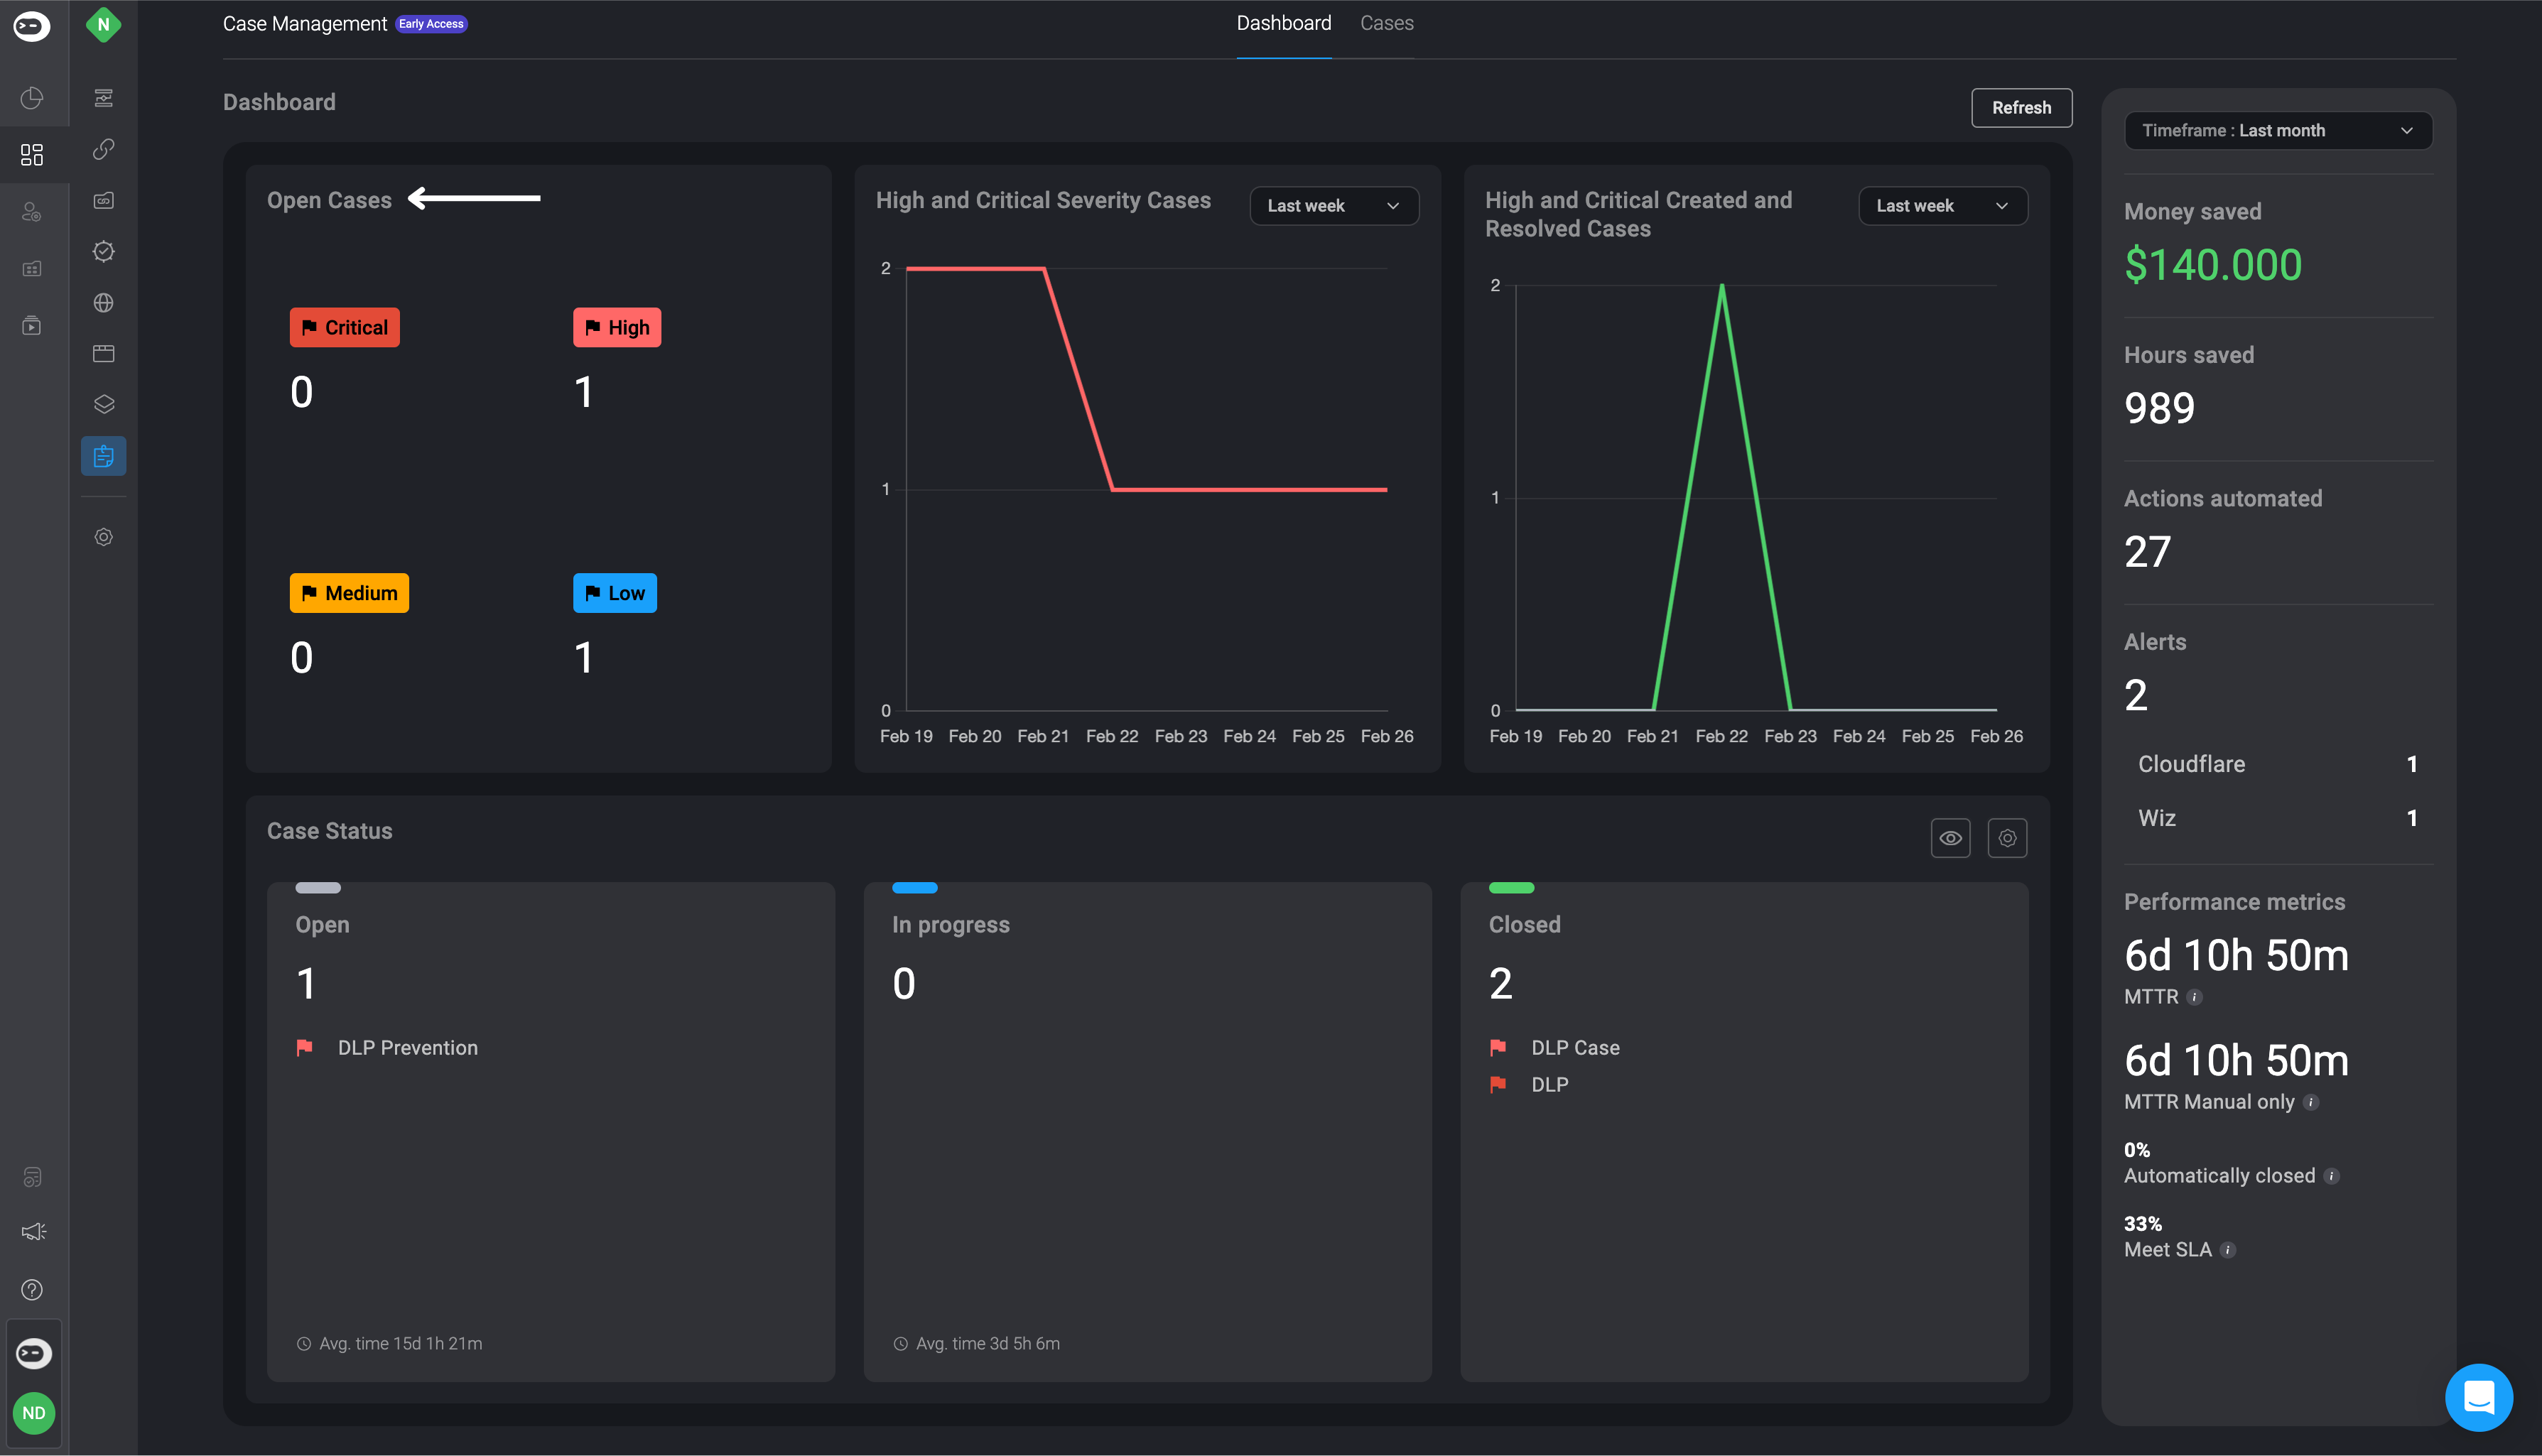Click the Torq logo at the top of the sidebar
This screenshot has height=1456, width=2542.
point(32,26)
